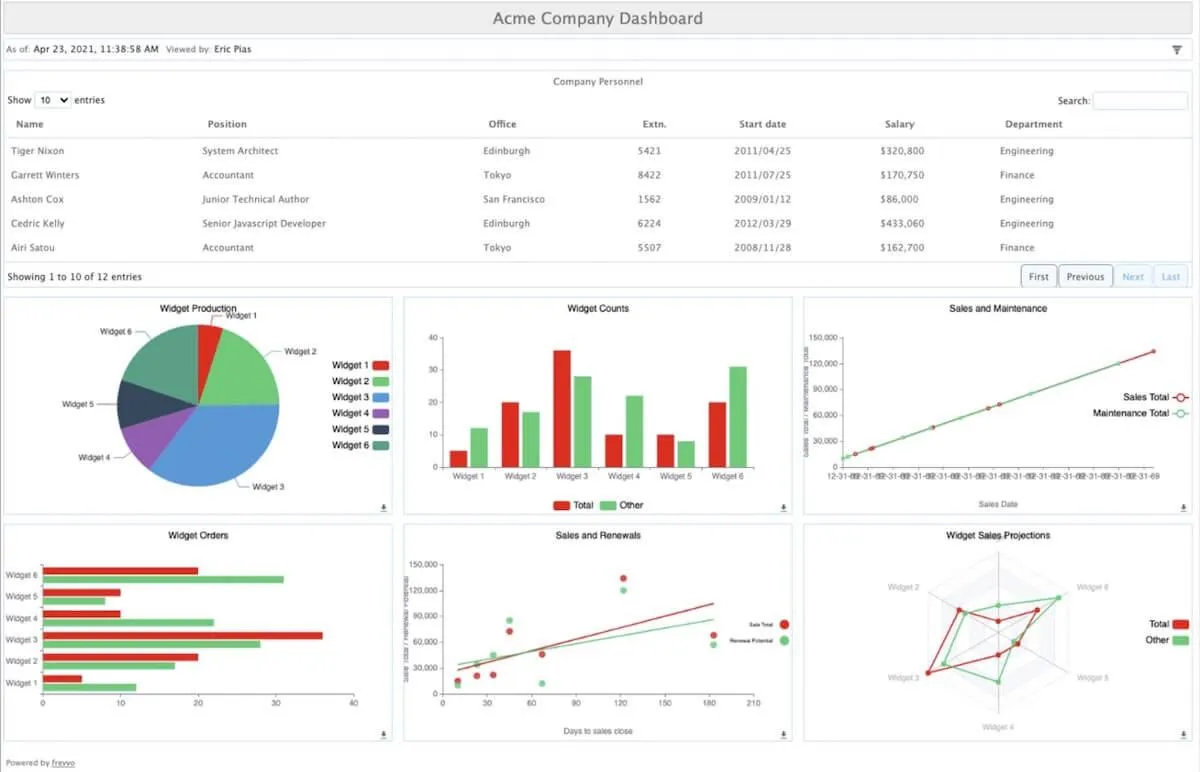Click the Previous pagination button
This screenshot has height=772, width=1200.
[1085, 276]
